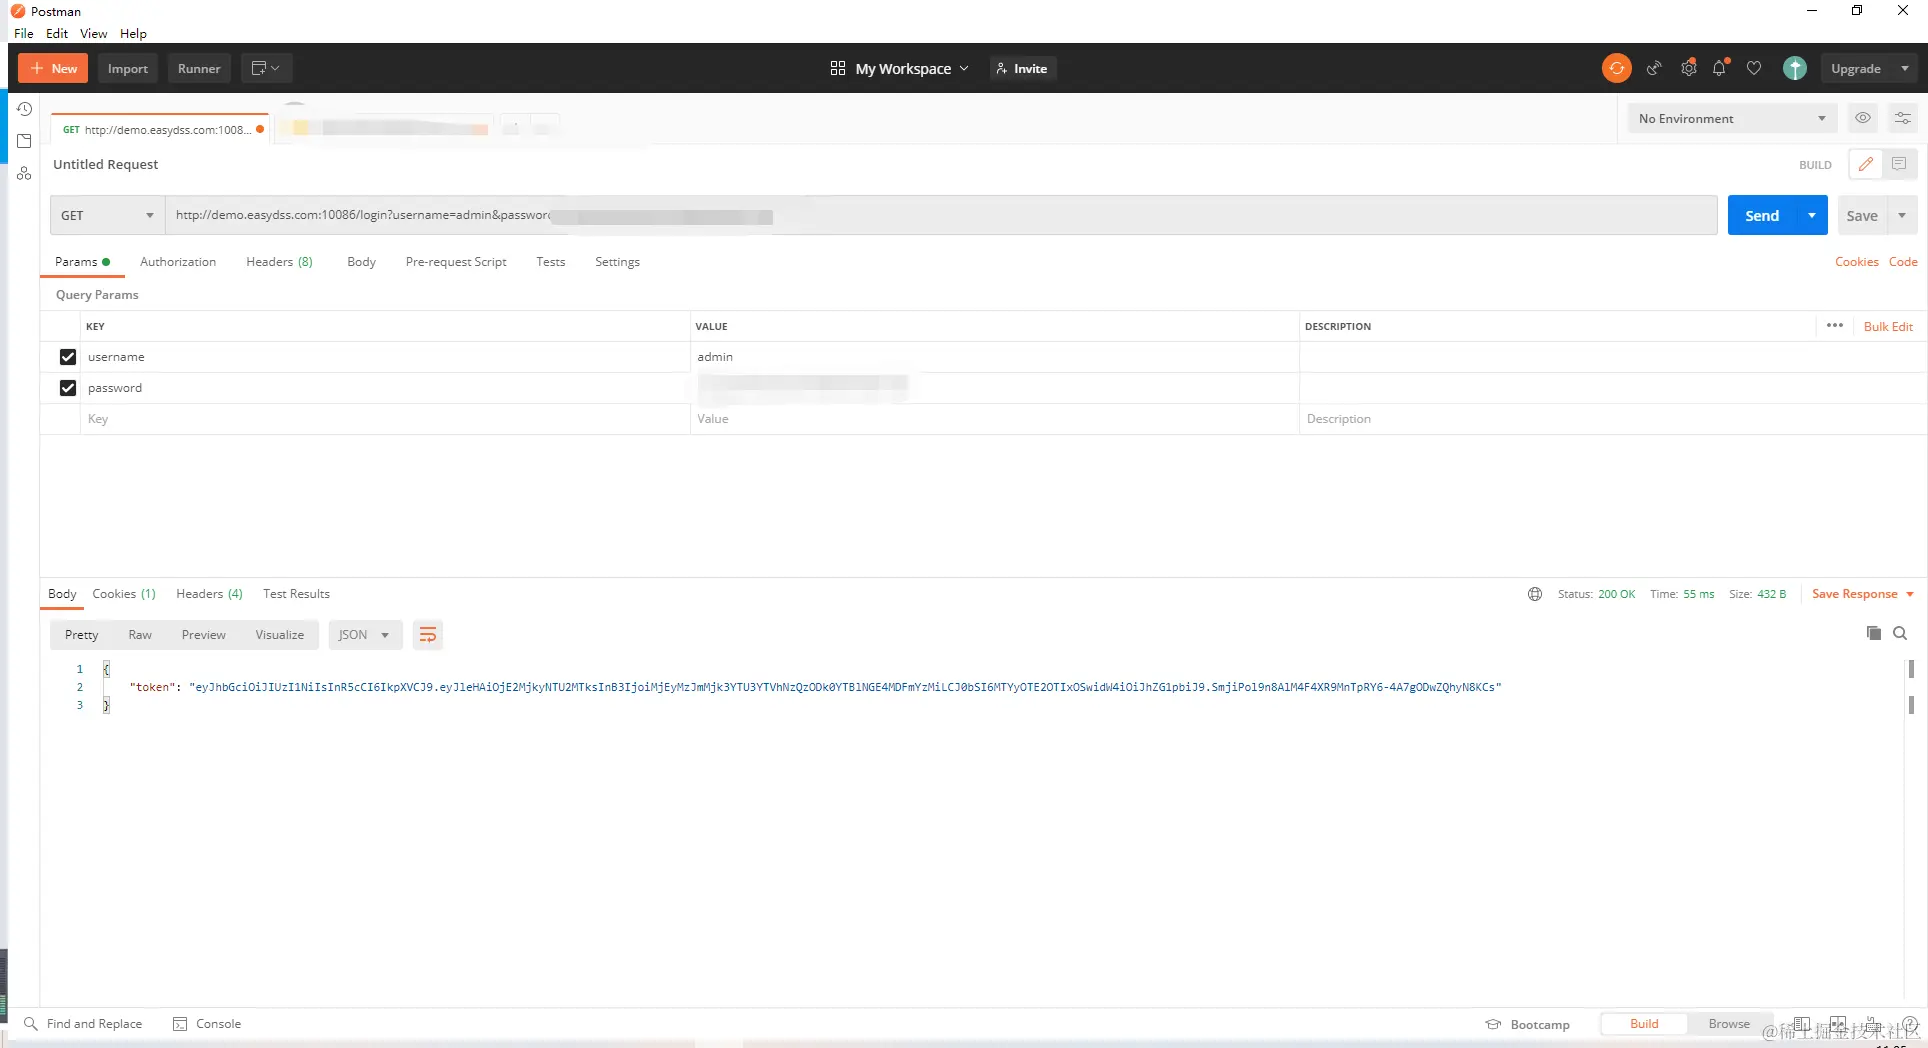Click the Bulk Edit link
The width and height of the screenshot is (1928, 1048).
[1888, 326]
